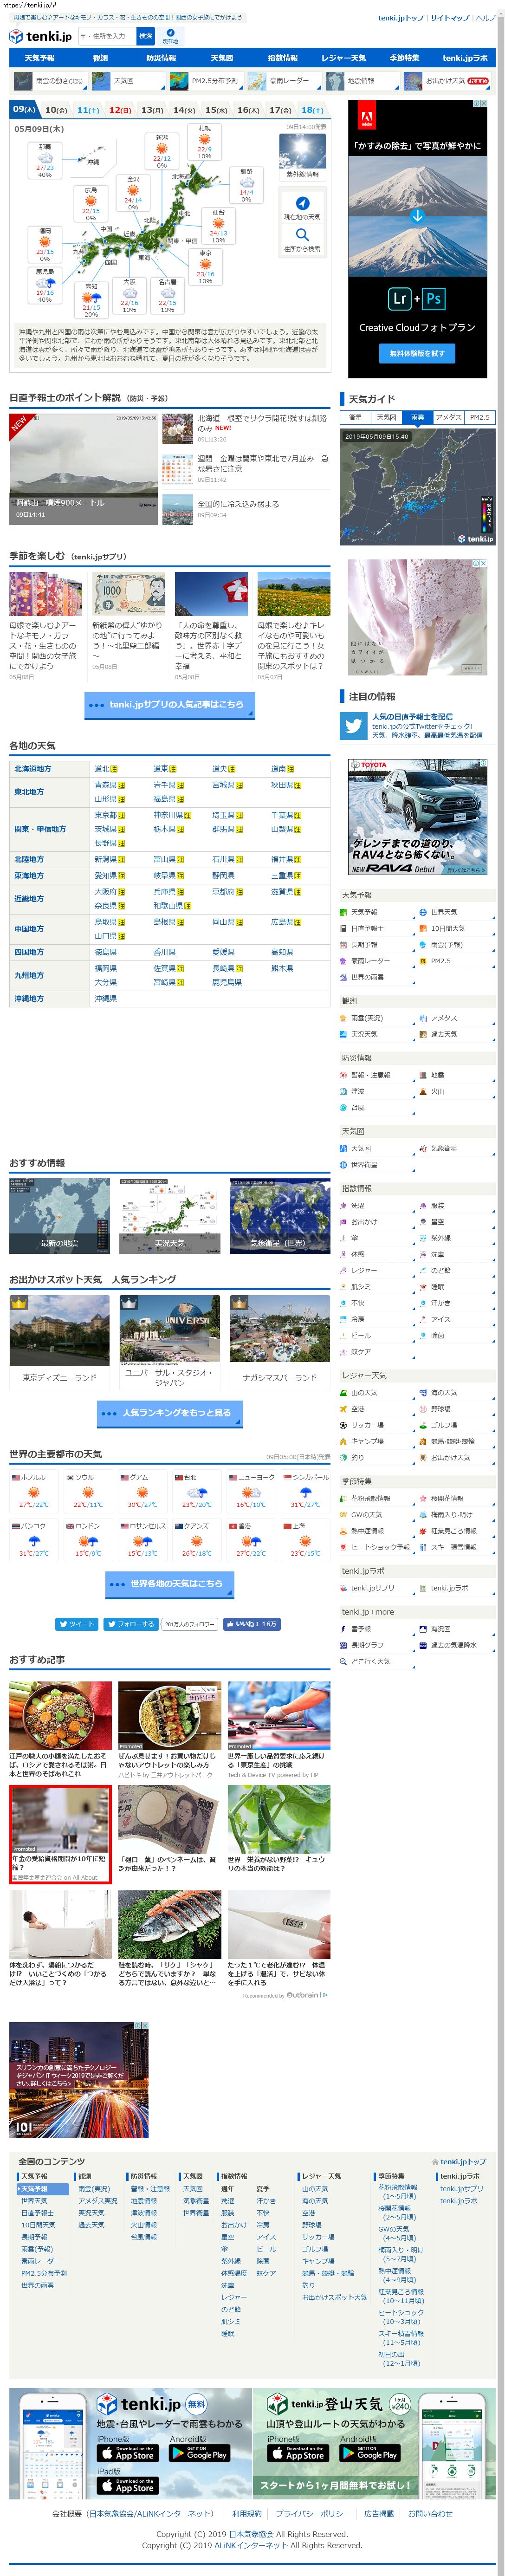Image resolution: width=505 pixels, height=2576 pixels.
Task: Open the レジャー天気 navigation menu item
Action: point(343,58)
